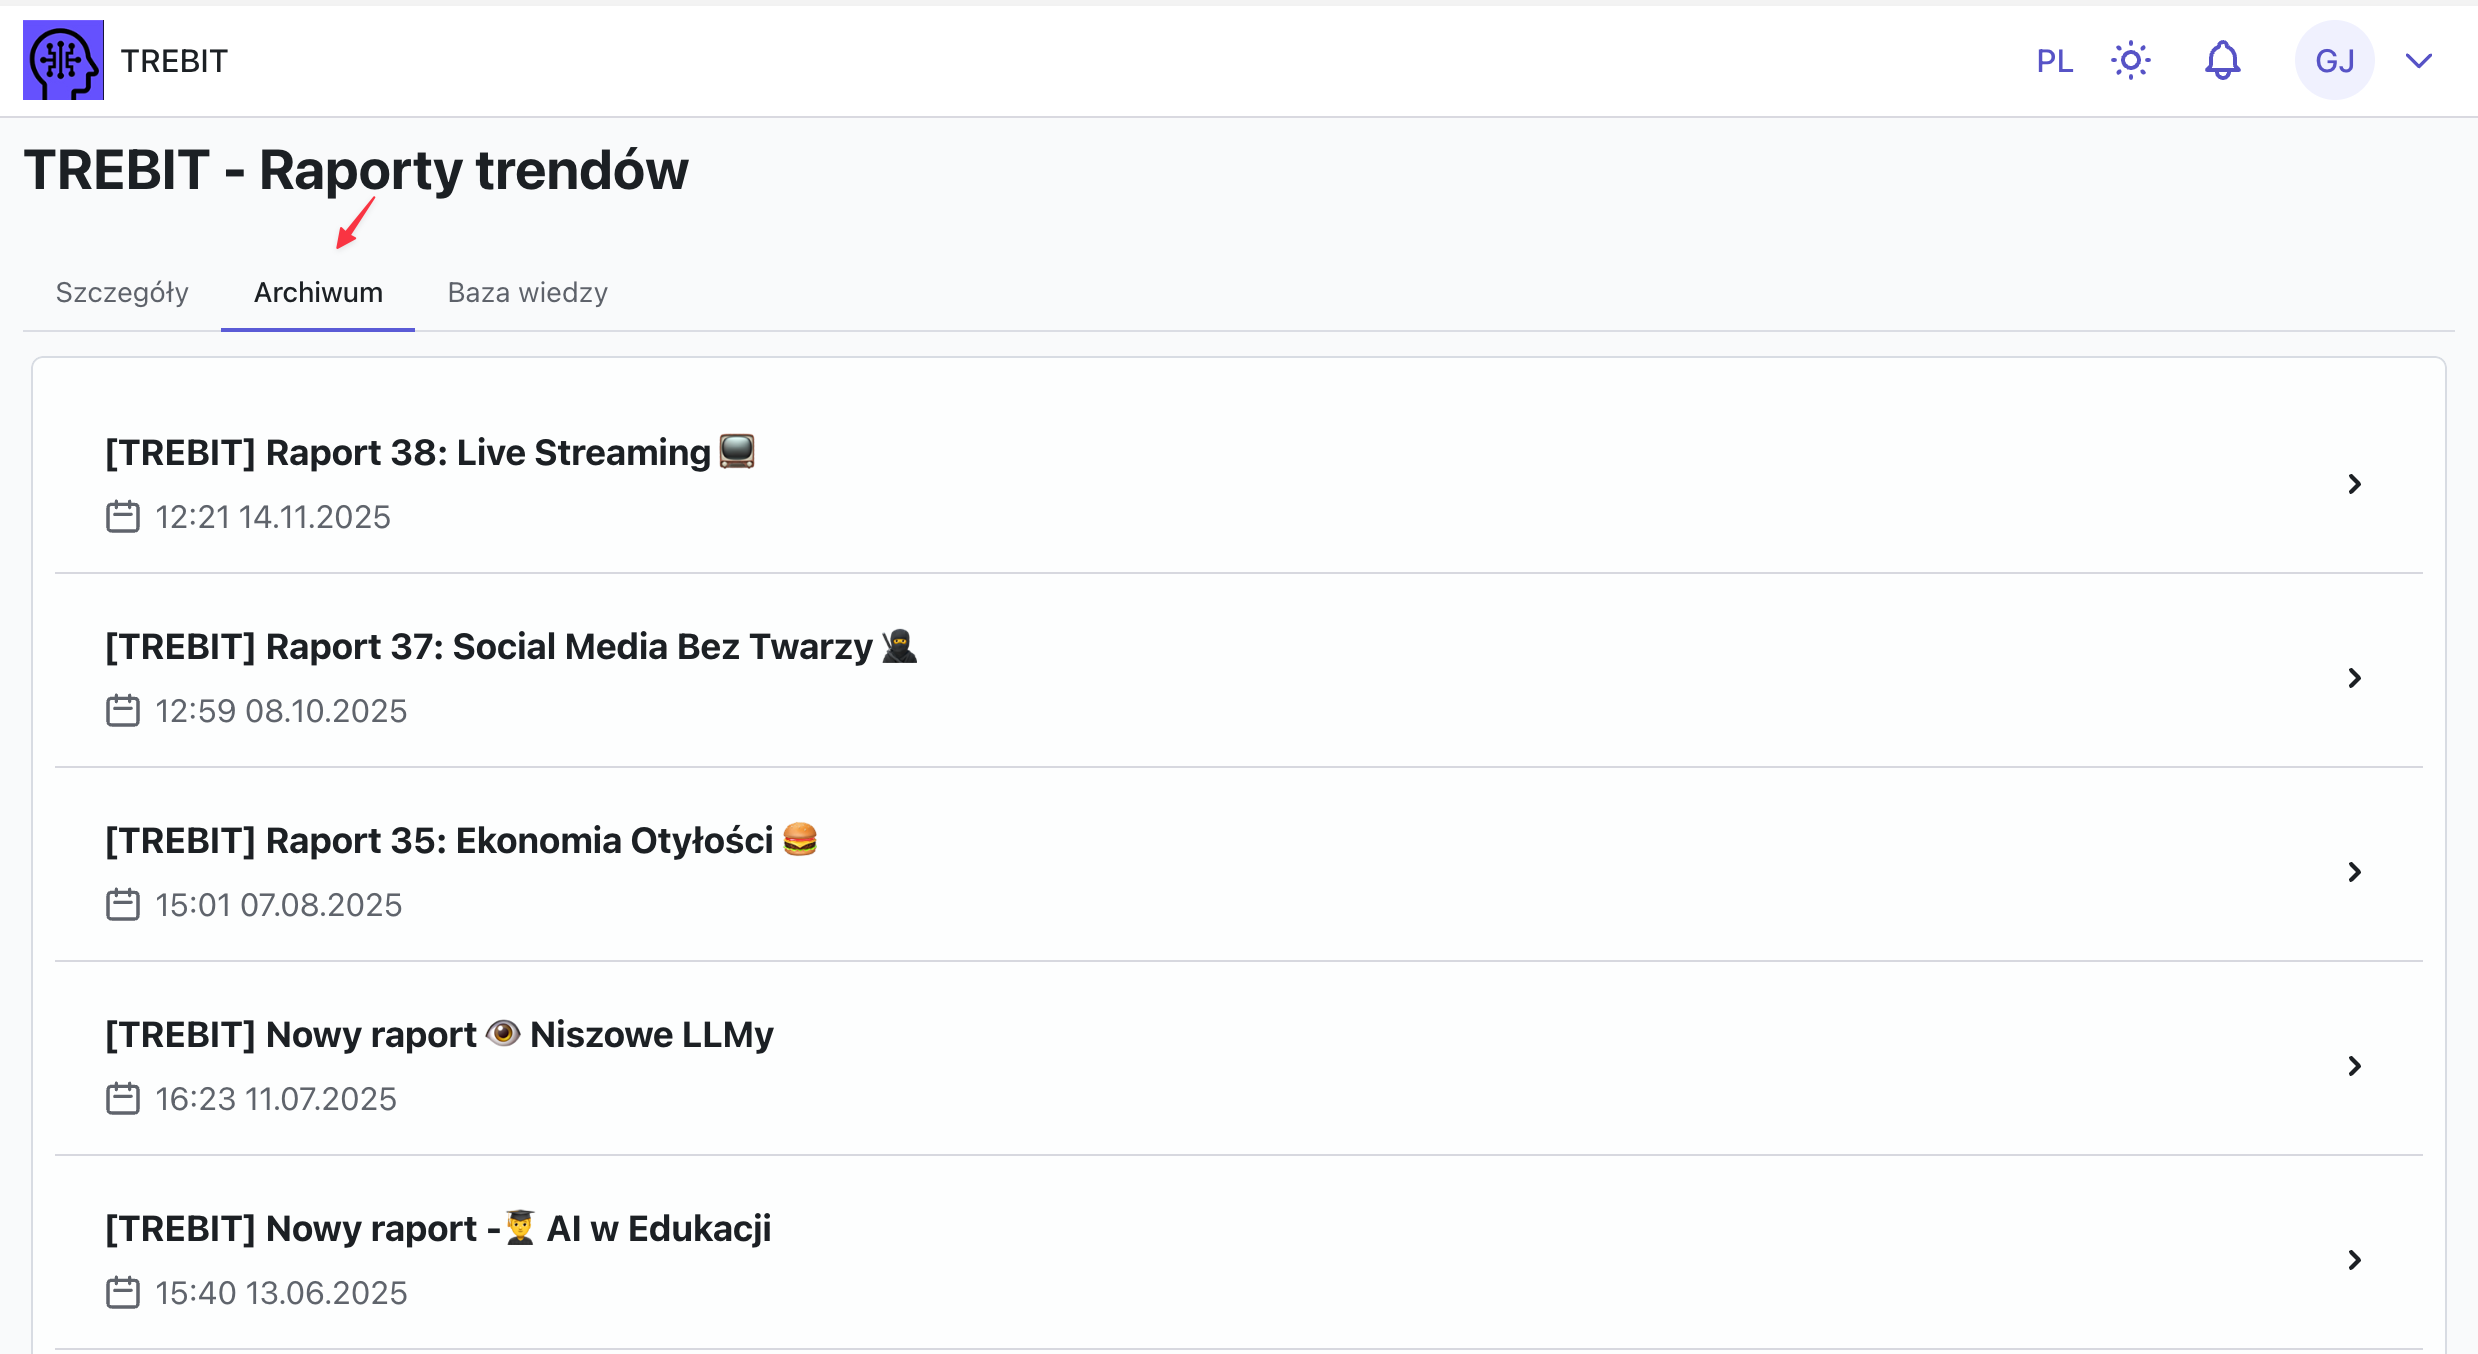This screenshot has width=2478, height=1354.
Task: Switch to the Szczegóły tab
Action: click(x=122, y=292)
